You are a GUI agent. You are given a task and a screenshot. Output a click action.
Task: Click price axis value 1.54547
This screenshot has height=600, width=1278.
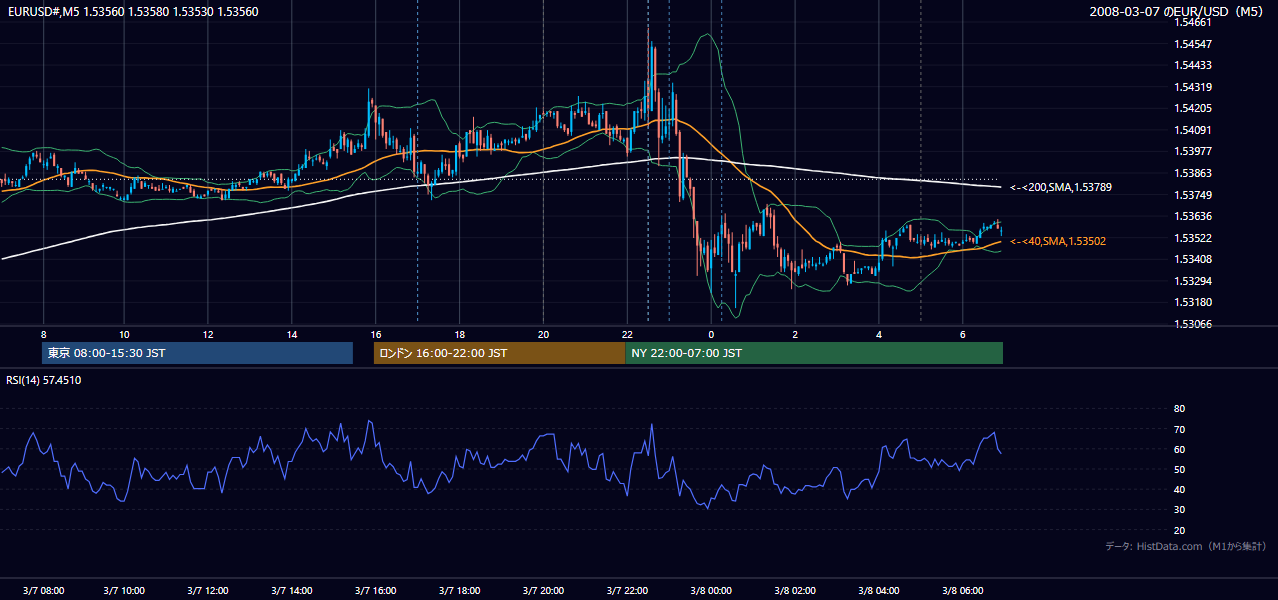(1193, 44)
